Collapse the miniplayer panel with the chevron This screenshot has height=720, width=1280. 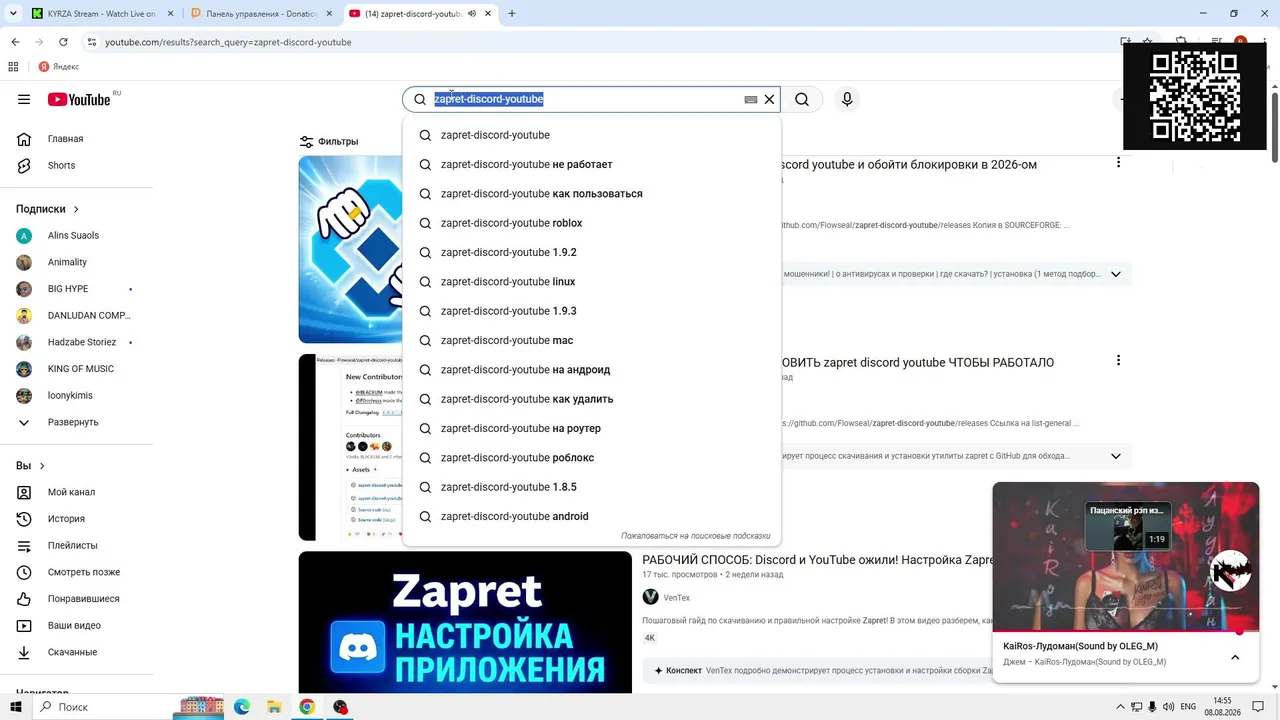pyautogui.click(x=1235, y=657)
